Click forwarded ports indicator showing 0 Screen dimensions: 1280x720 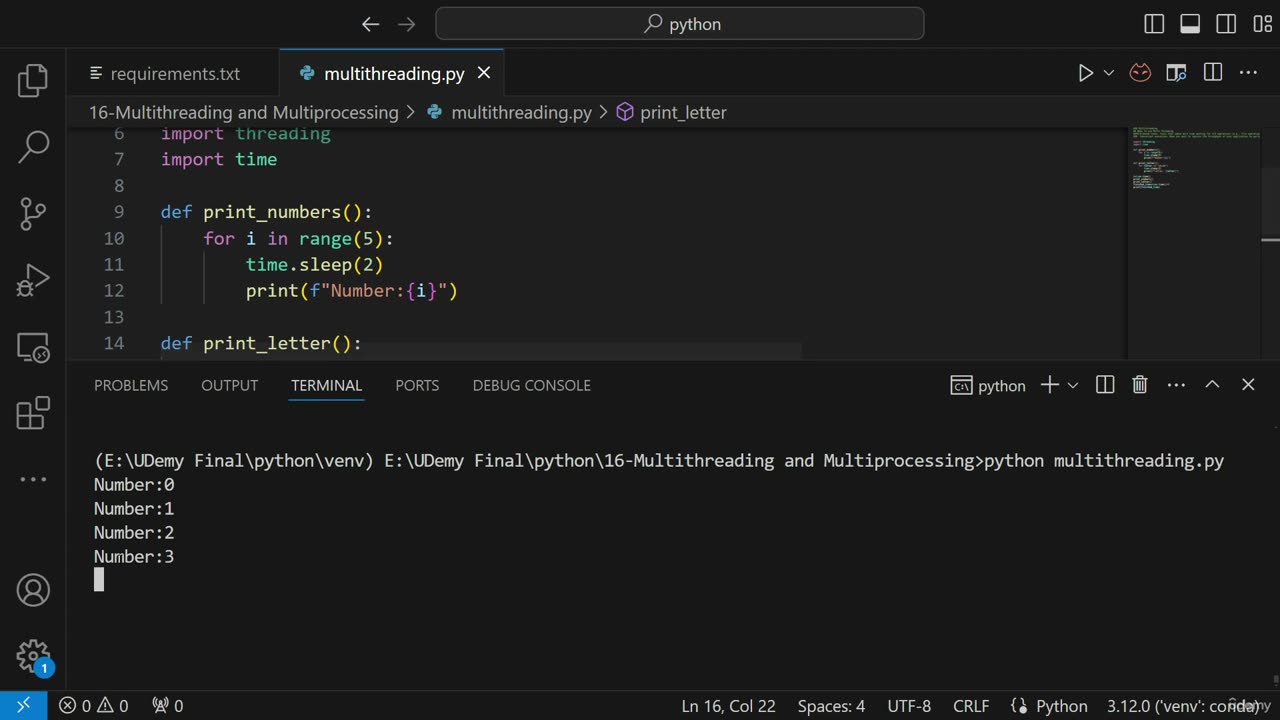tap(166, 706)
